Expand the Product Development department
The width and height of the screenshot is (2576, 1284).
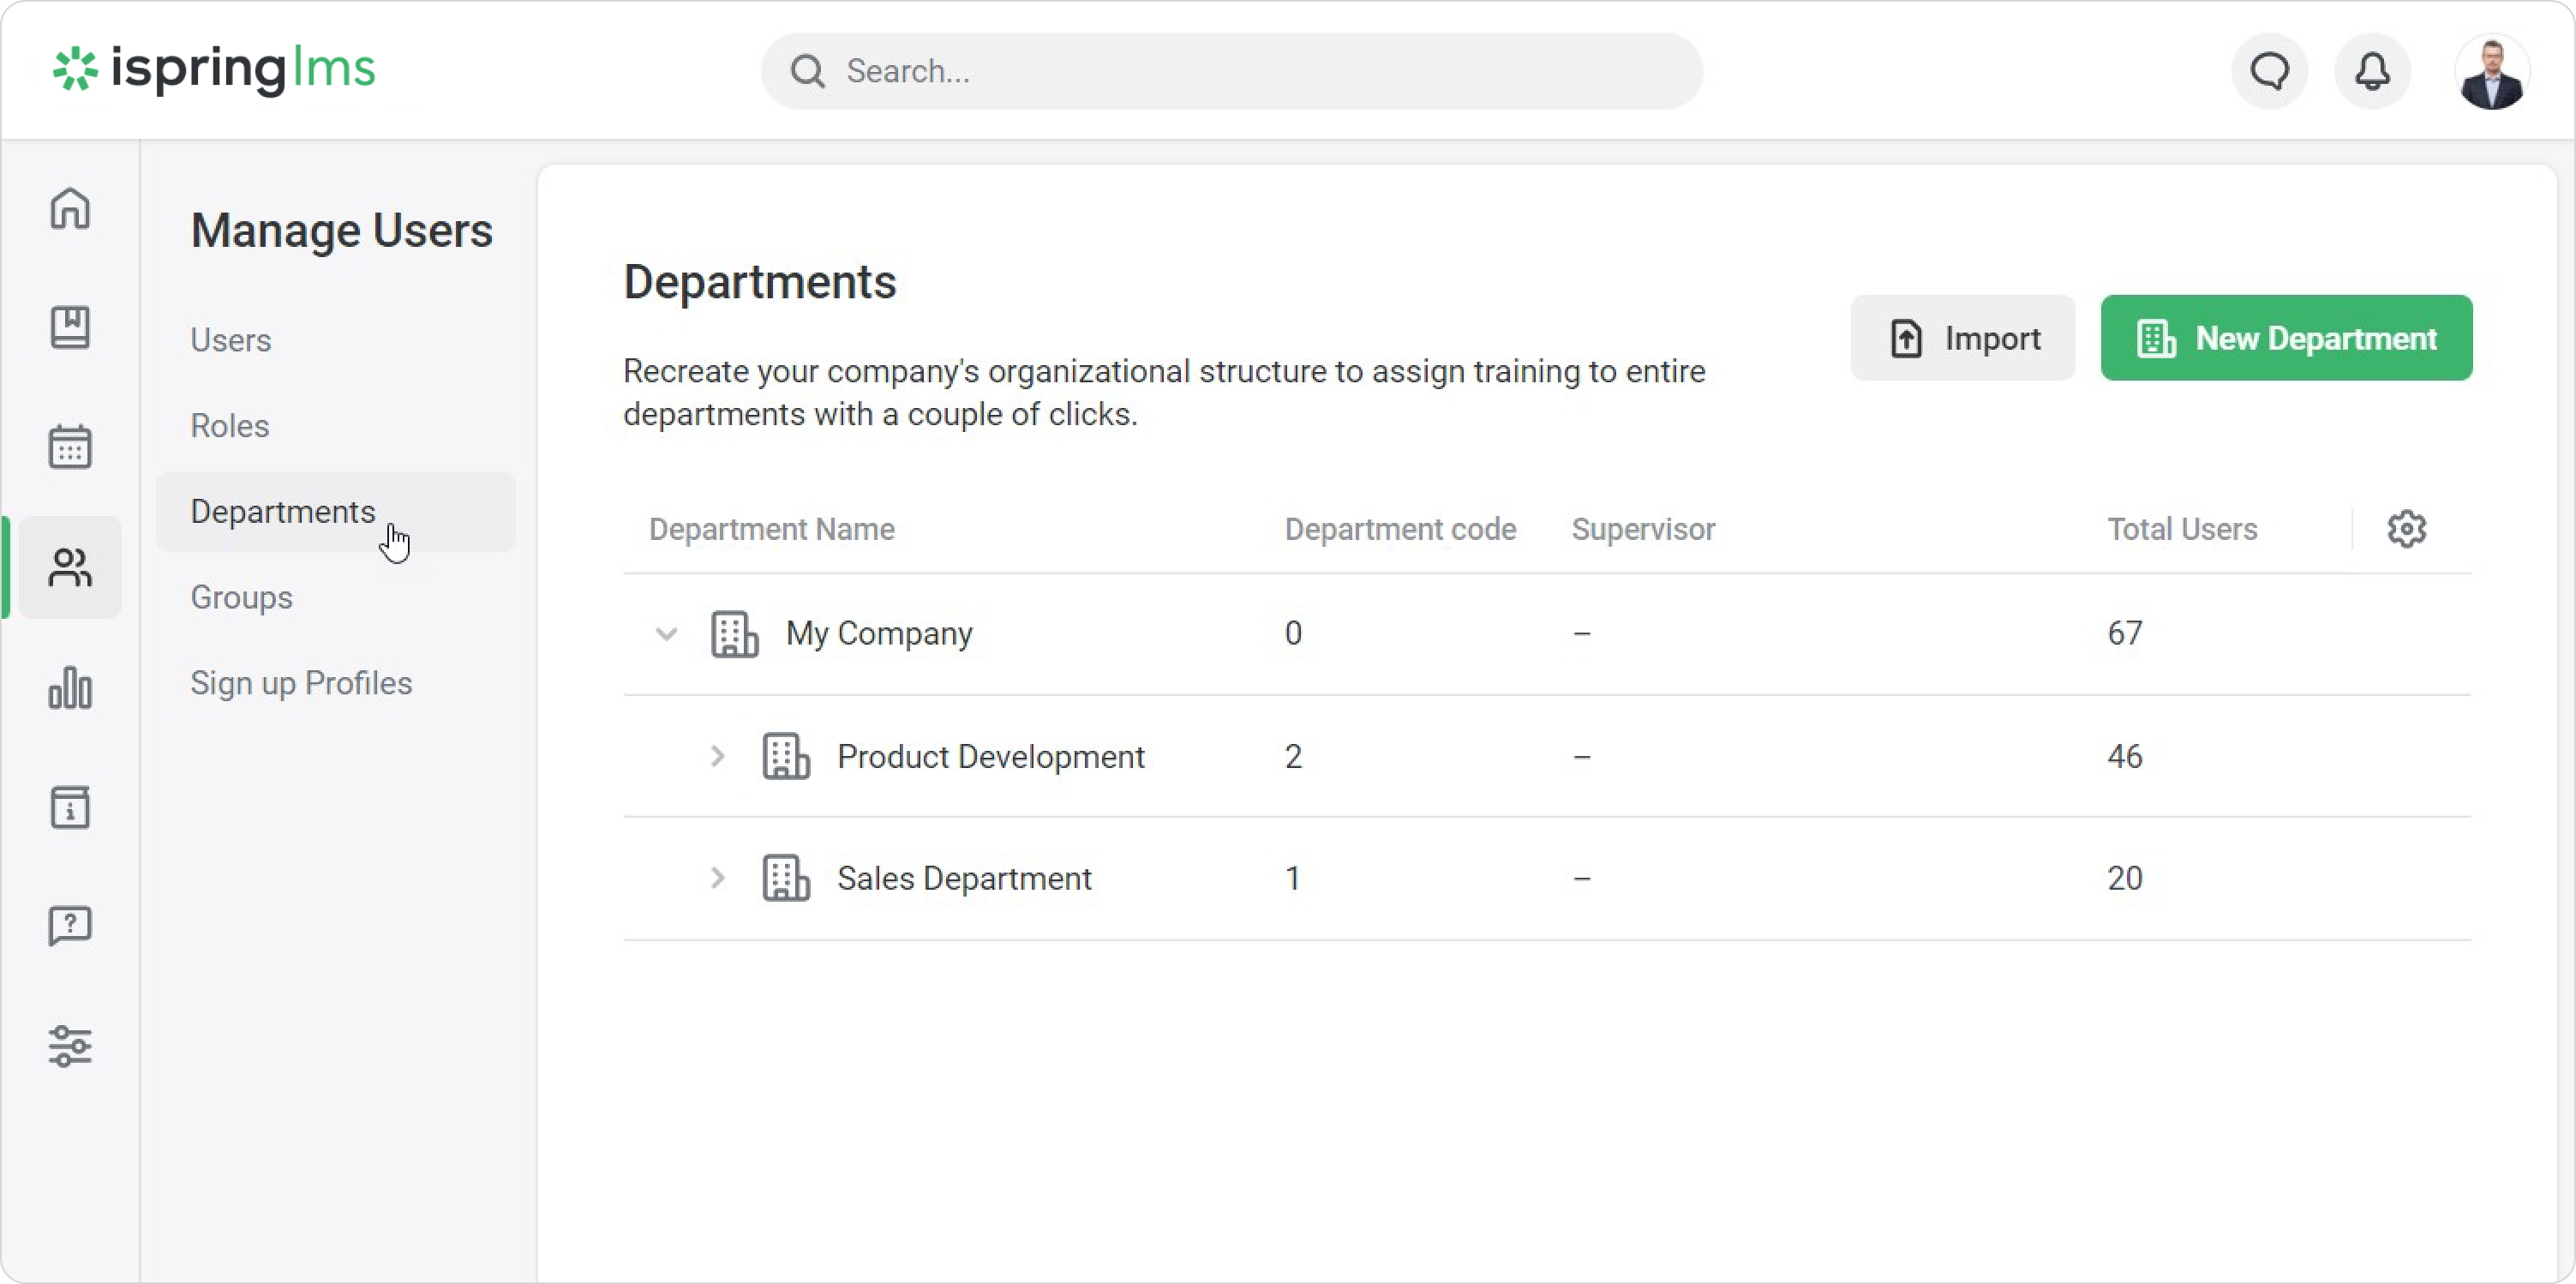[x=717, y=756]
